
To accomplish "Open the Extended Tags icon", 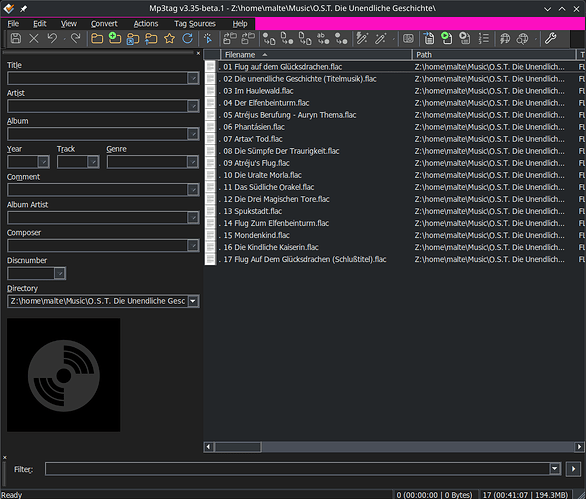I will 408,38.
